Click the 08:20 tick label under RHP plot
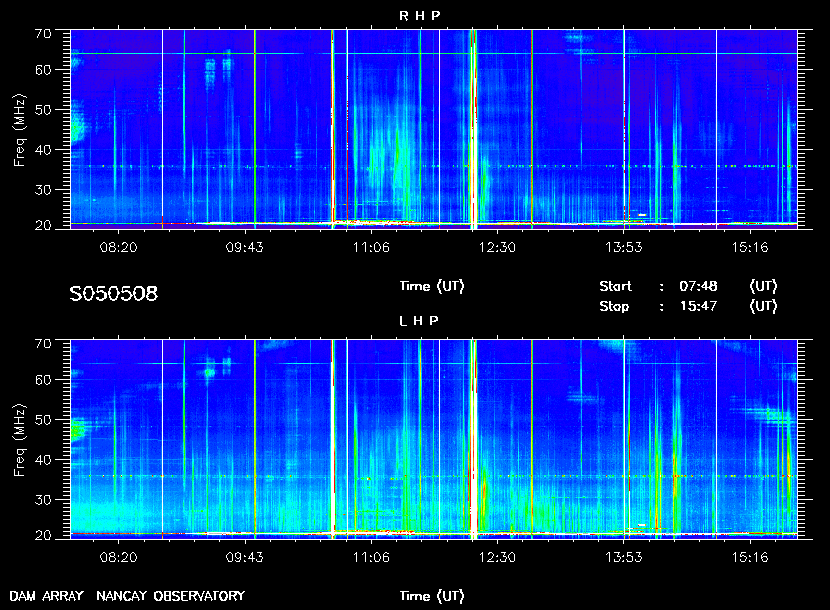The width and height of the screenshot is (830, 610). (x=118, y=247)
